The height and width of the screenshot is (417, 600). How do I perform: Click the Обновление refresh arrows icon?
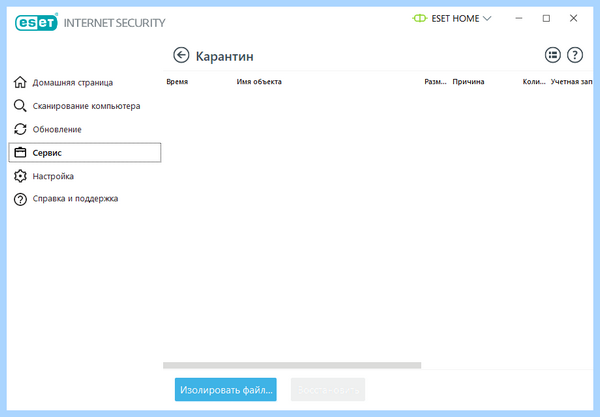click(20, 129)
